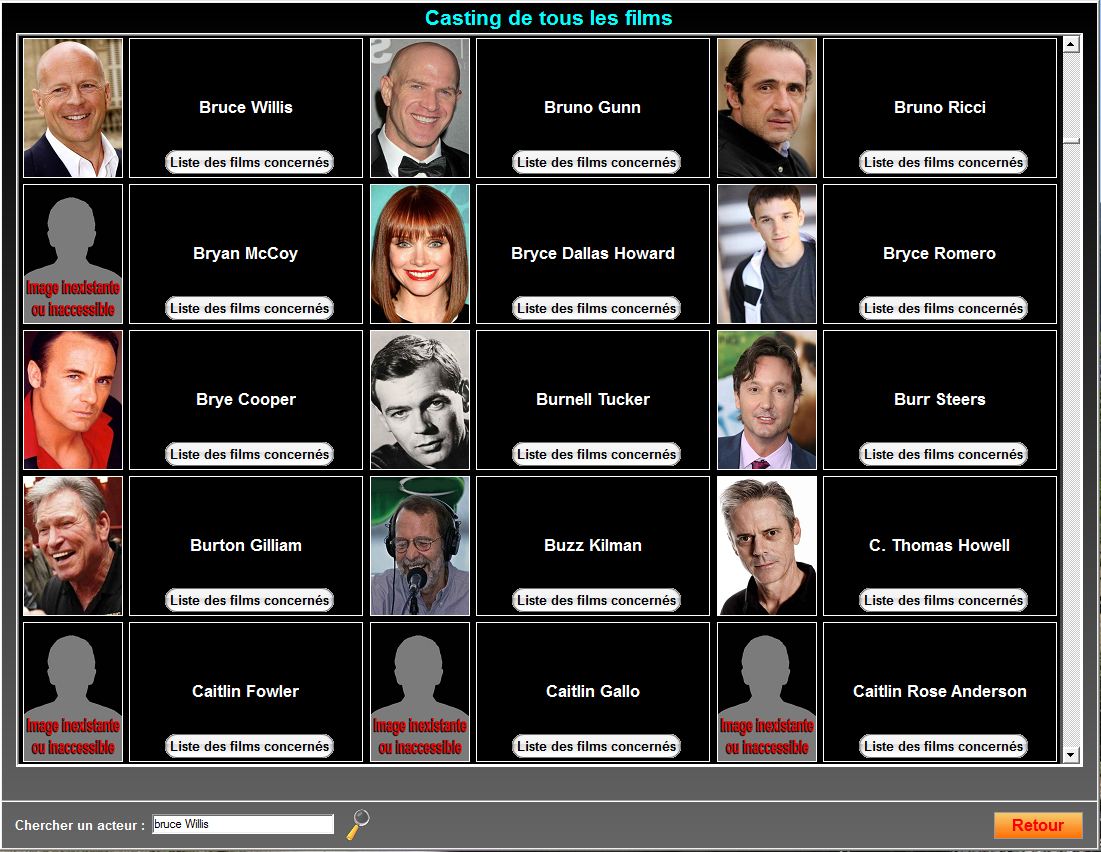Select the 'Bryce Romero' name label
Viewport: 1101px width, 852px height.
tap(940, 254)
